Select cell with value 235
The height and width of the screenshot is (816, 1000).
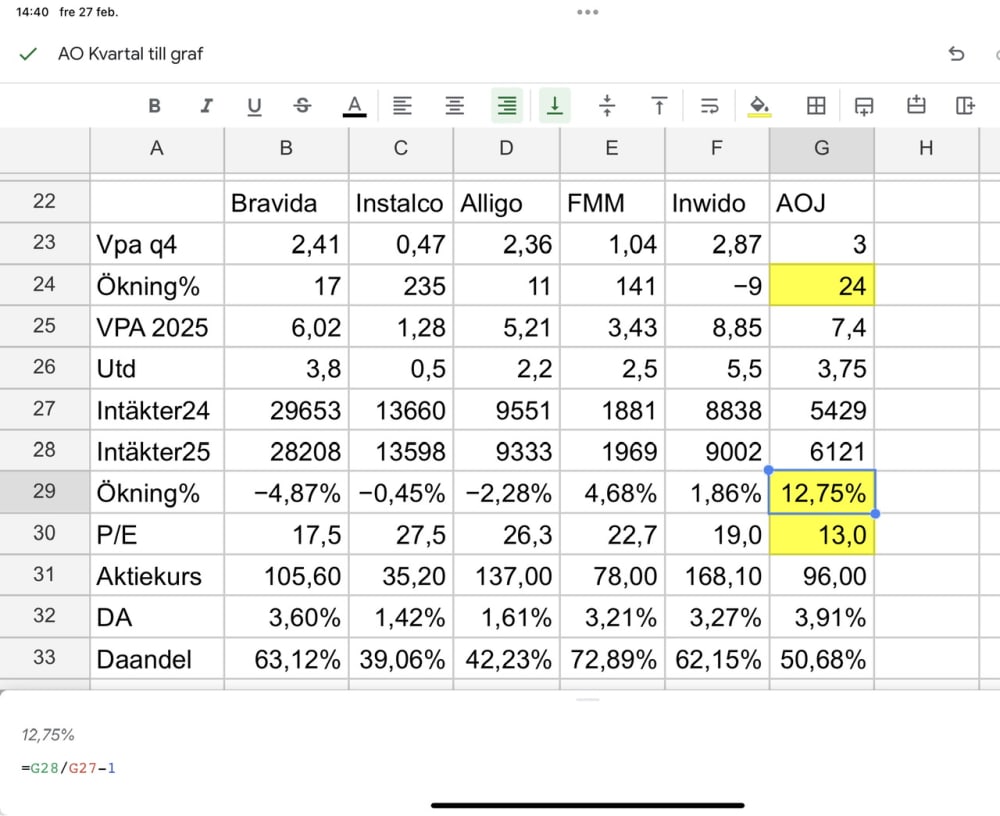click(x=401, y=285)
